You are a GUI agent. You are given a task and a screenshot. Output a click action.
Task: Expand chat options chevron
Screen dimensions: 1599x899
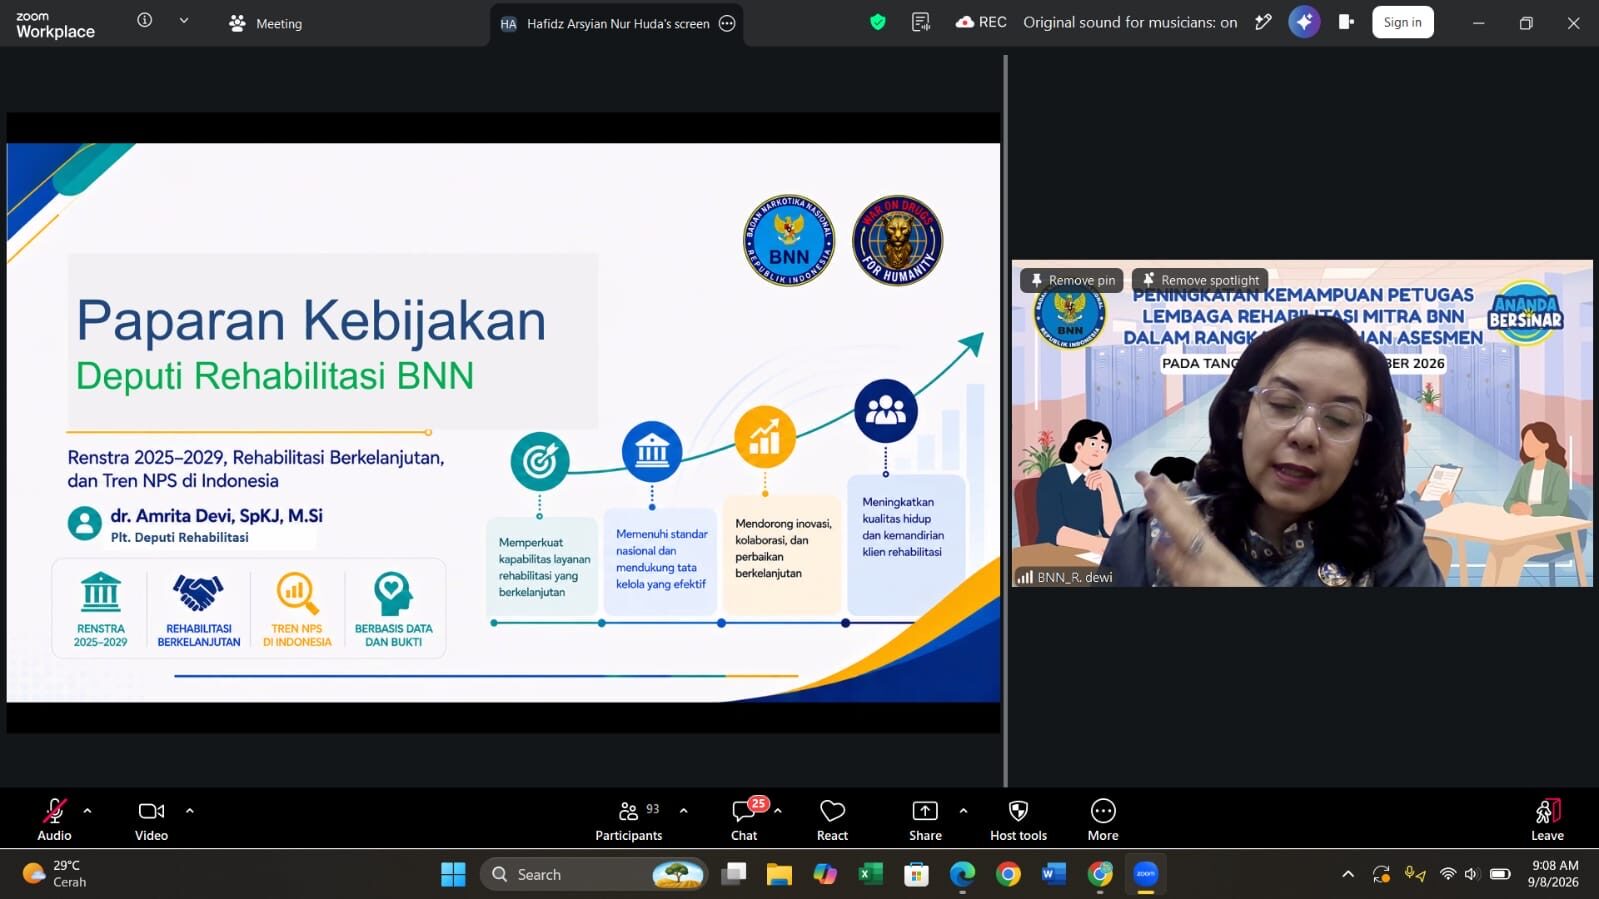coord(778,811)
